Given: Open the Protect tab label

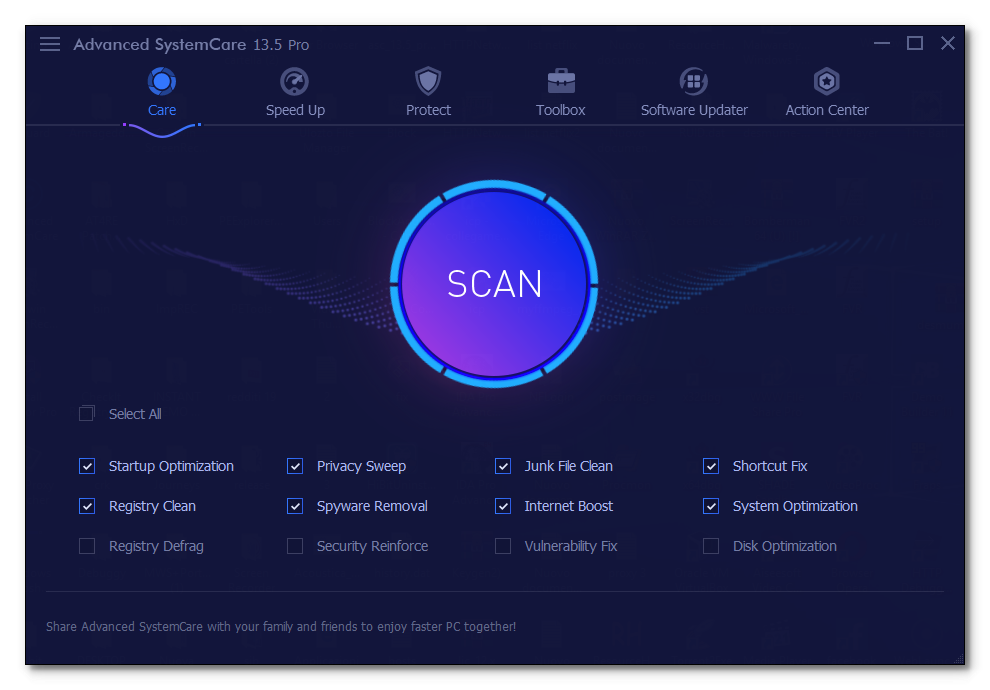Looking at the screenshot, I should pos(428,110).
